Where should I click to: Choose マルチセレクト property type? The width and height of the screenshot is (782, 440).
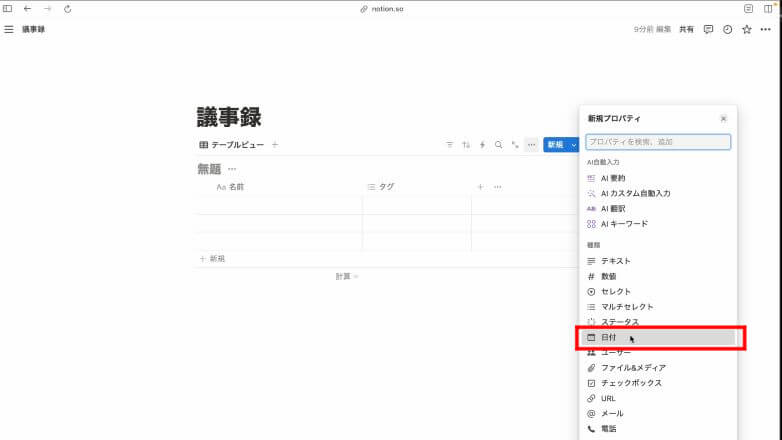(658, 307)
